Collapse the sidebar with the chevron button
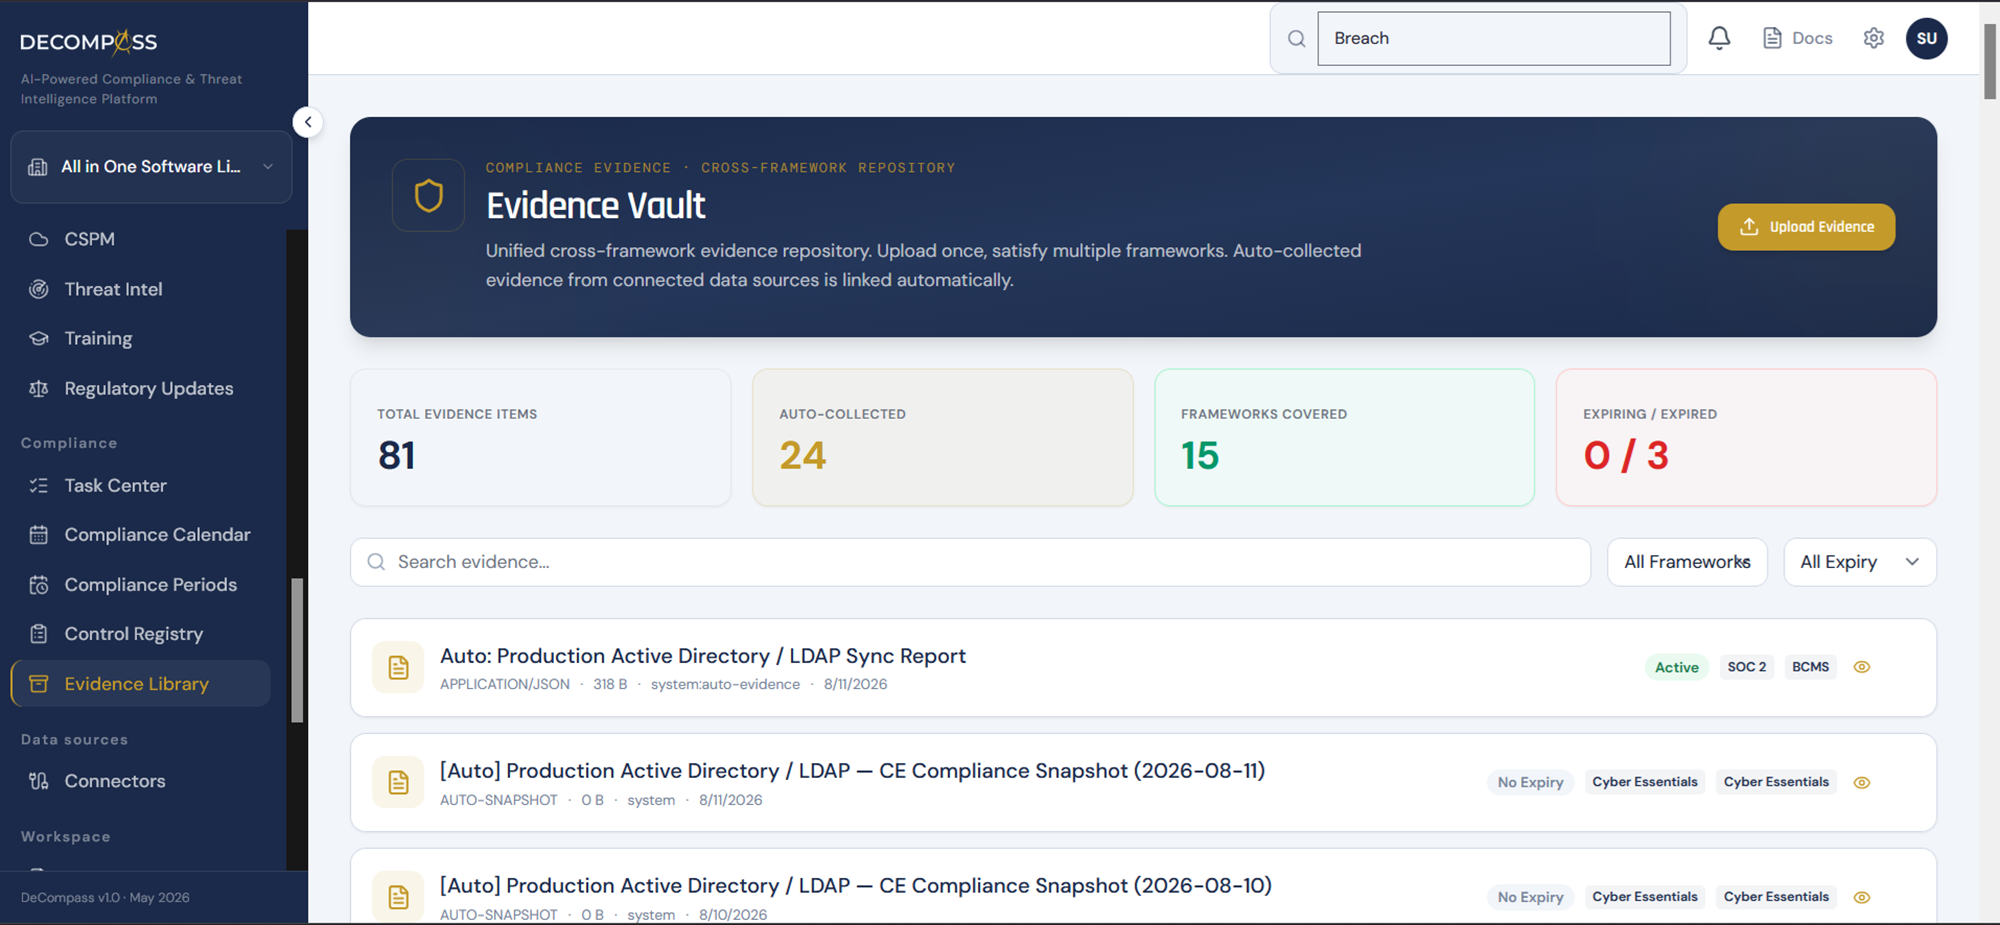 [308, 122]
